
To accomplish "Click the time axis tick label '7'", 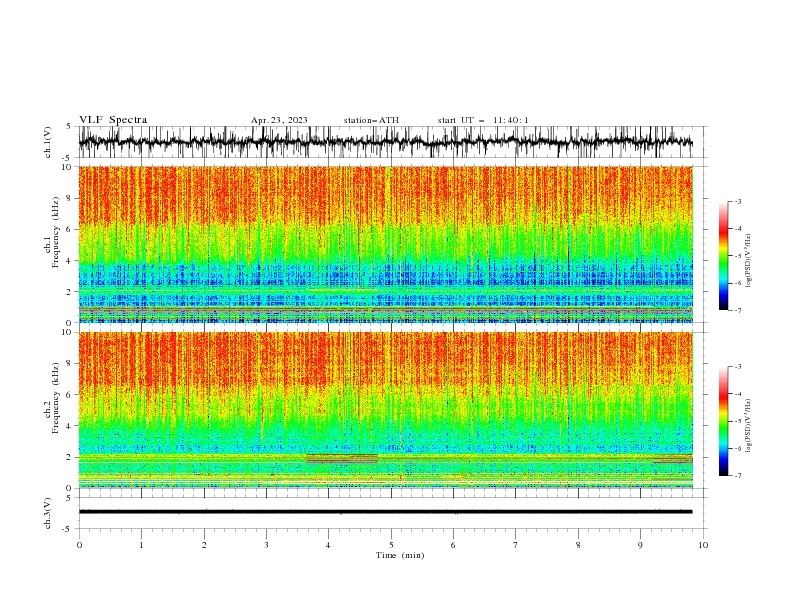I will [516, 545].
